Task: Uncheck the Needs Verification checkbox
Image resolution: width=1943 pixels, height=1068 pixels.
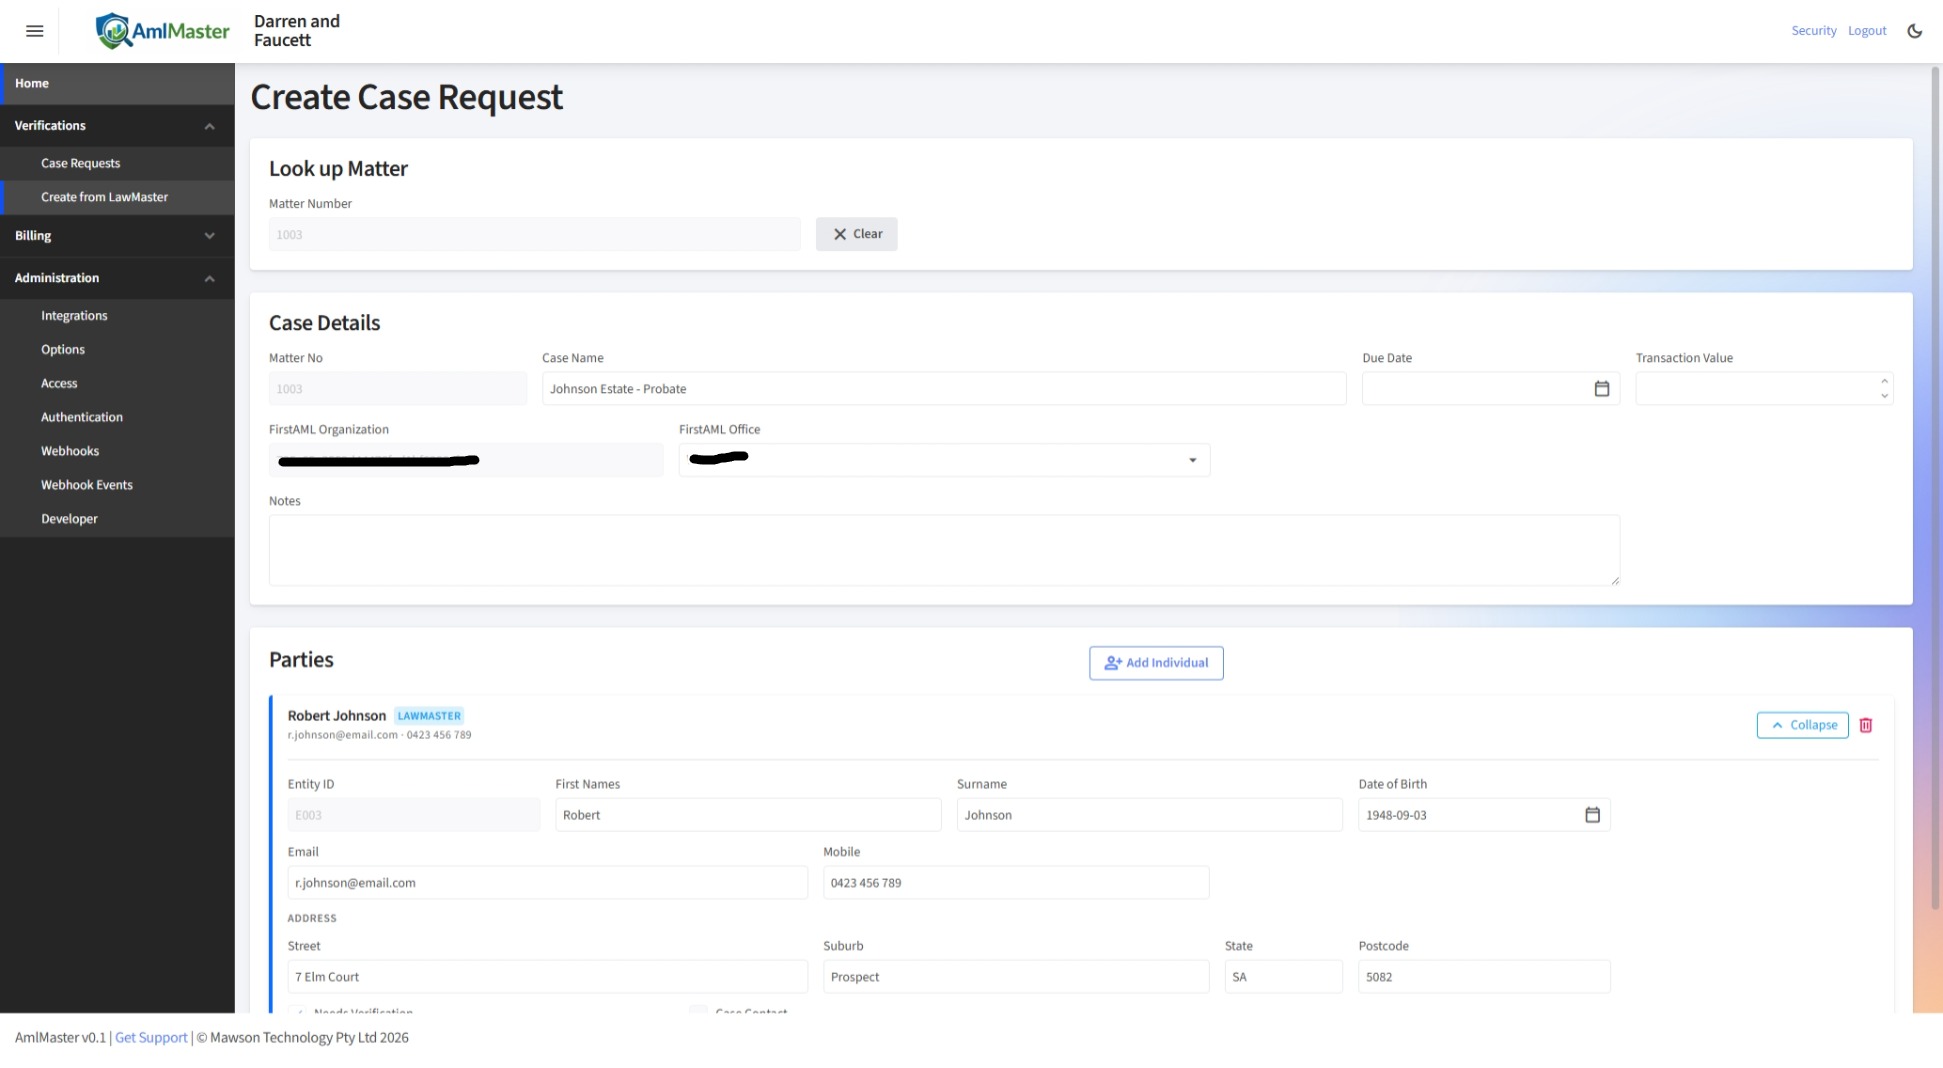Action: coord(299,1012)
